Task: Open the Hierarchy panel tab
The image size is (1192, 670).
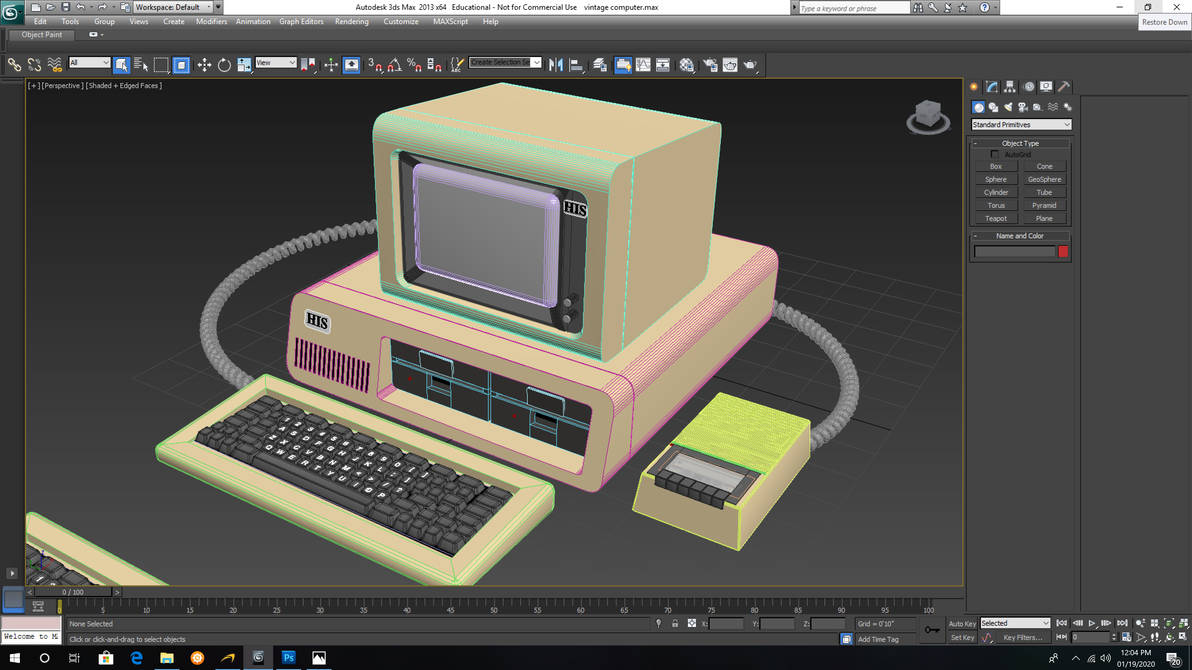Action: click(1010, 87)
